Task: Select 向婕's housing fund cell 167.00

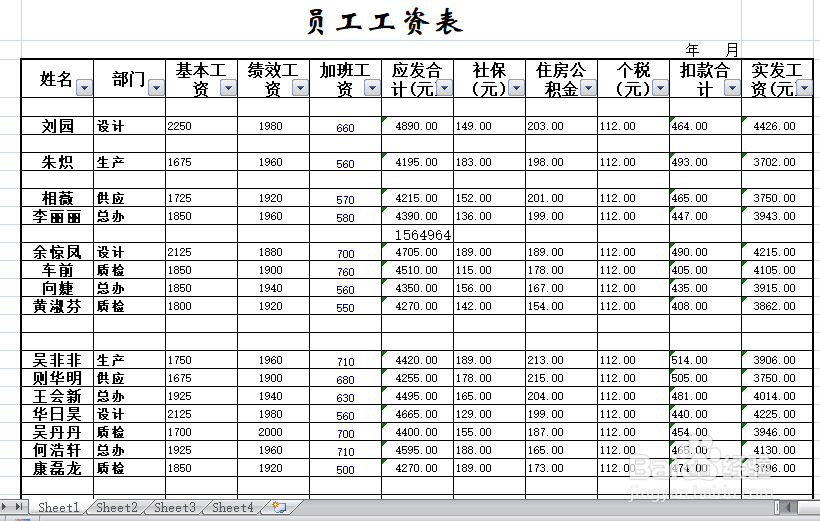Action: (561, 288)
